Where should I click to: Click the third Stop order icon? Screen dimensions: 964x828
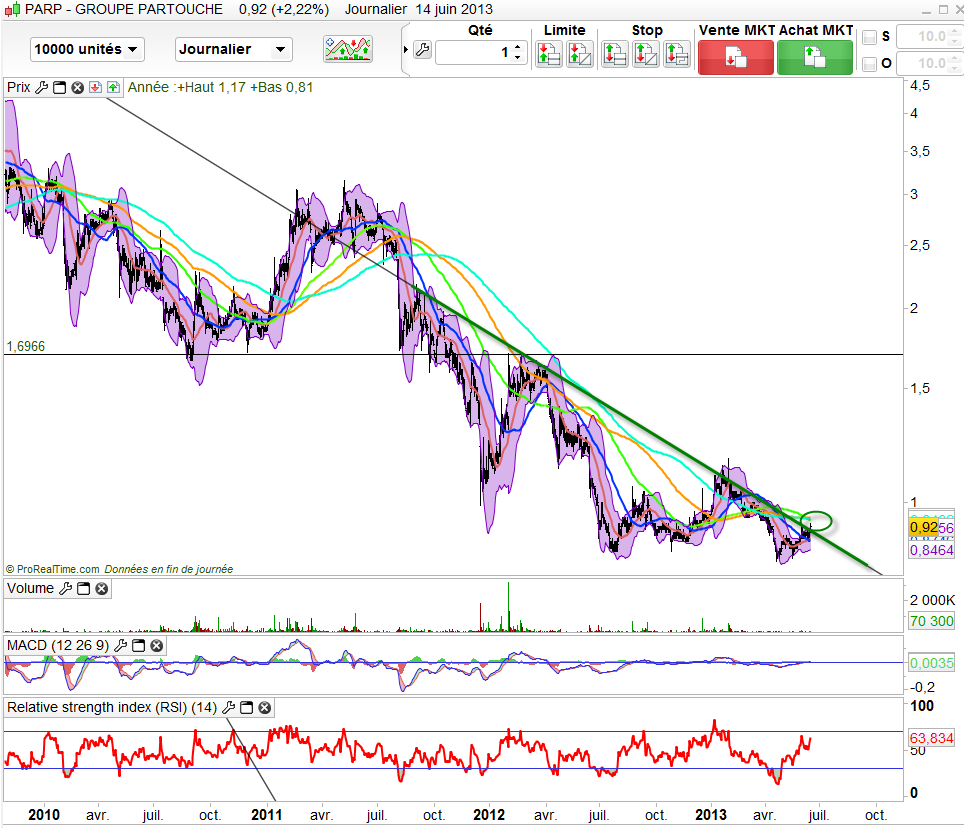[x=677, y=54]
